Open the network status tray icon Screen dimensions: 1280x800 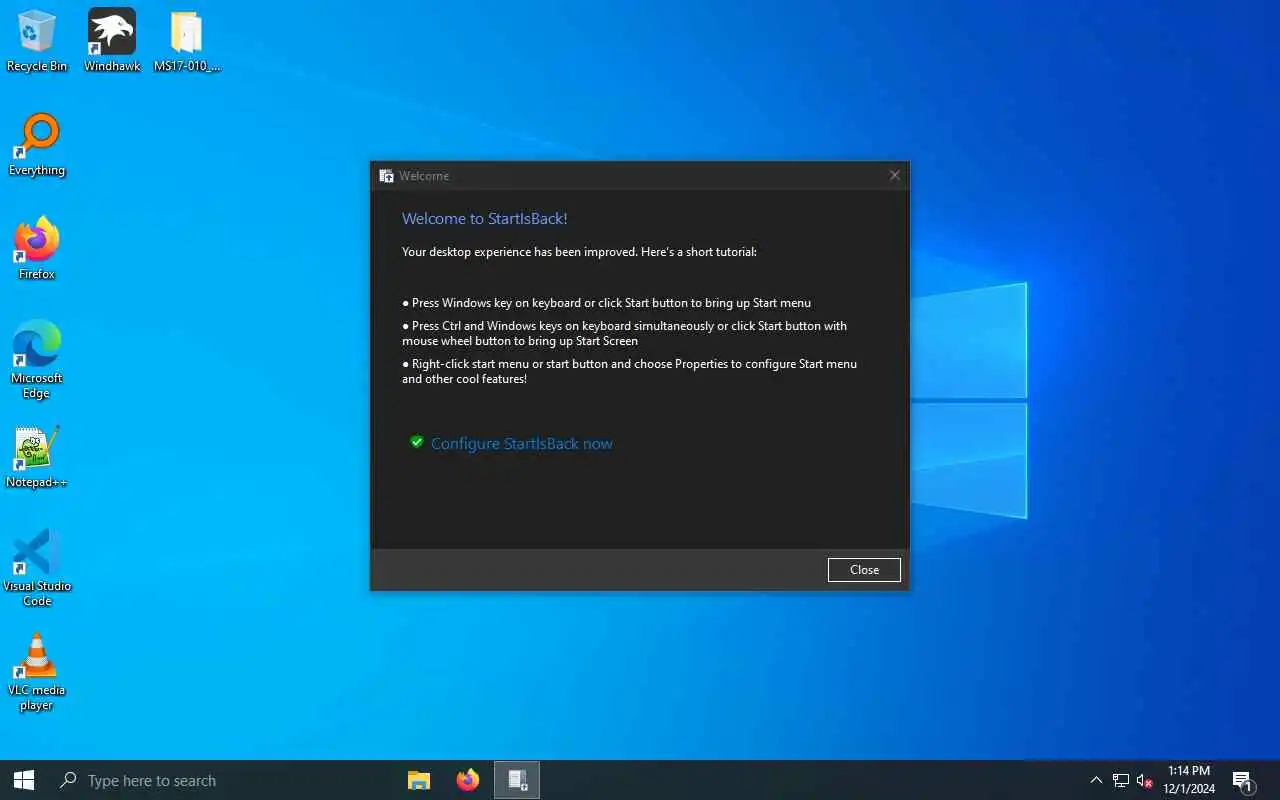pyautogui.click(x=1121, y=780)
